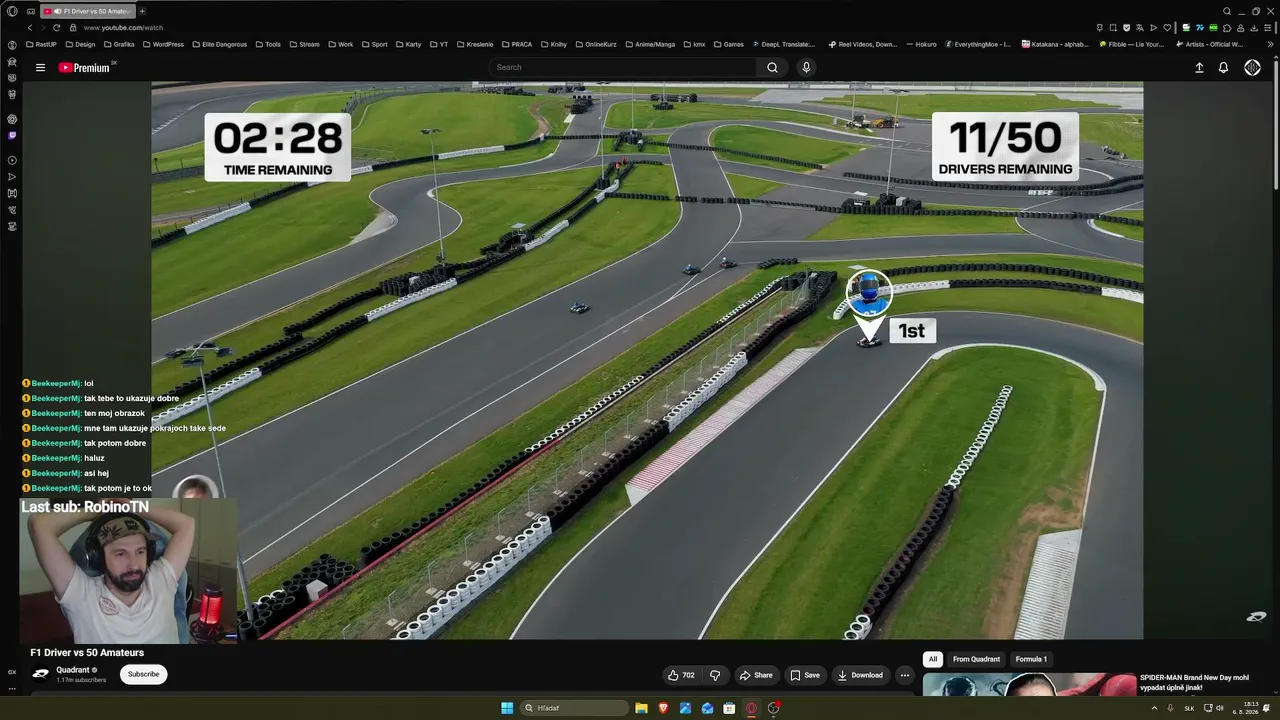Screen dimensions: 1280x720
Task: Open the EverythingMoe bookmark
Action: point(977,44)
